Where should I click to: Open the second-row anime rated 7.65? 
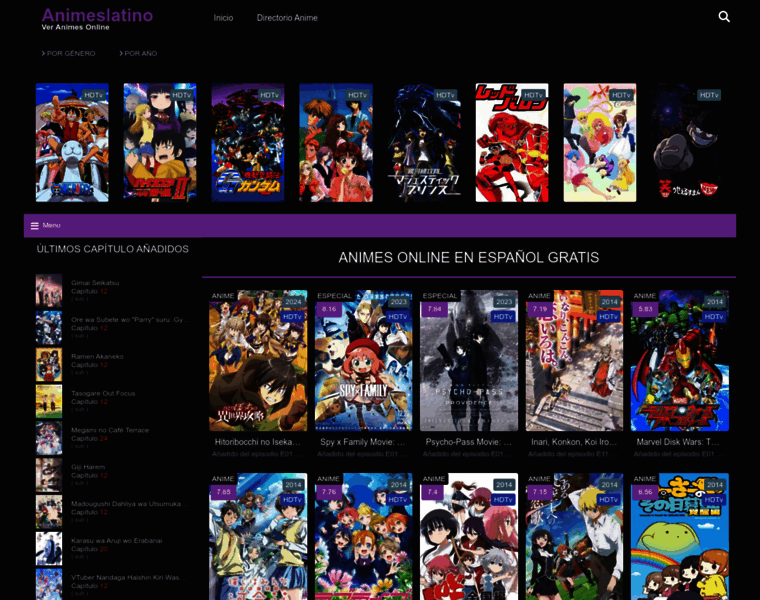click(258, 537)
